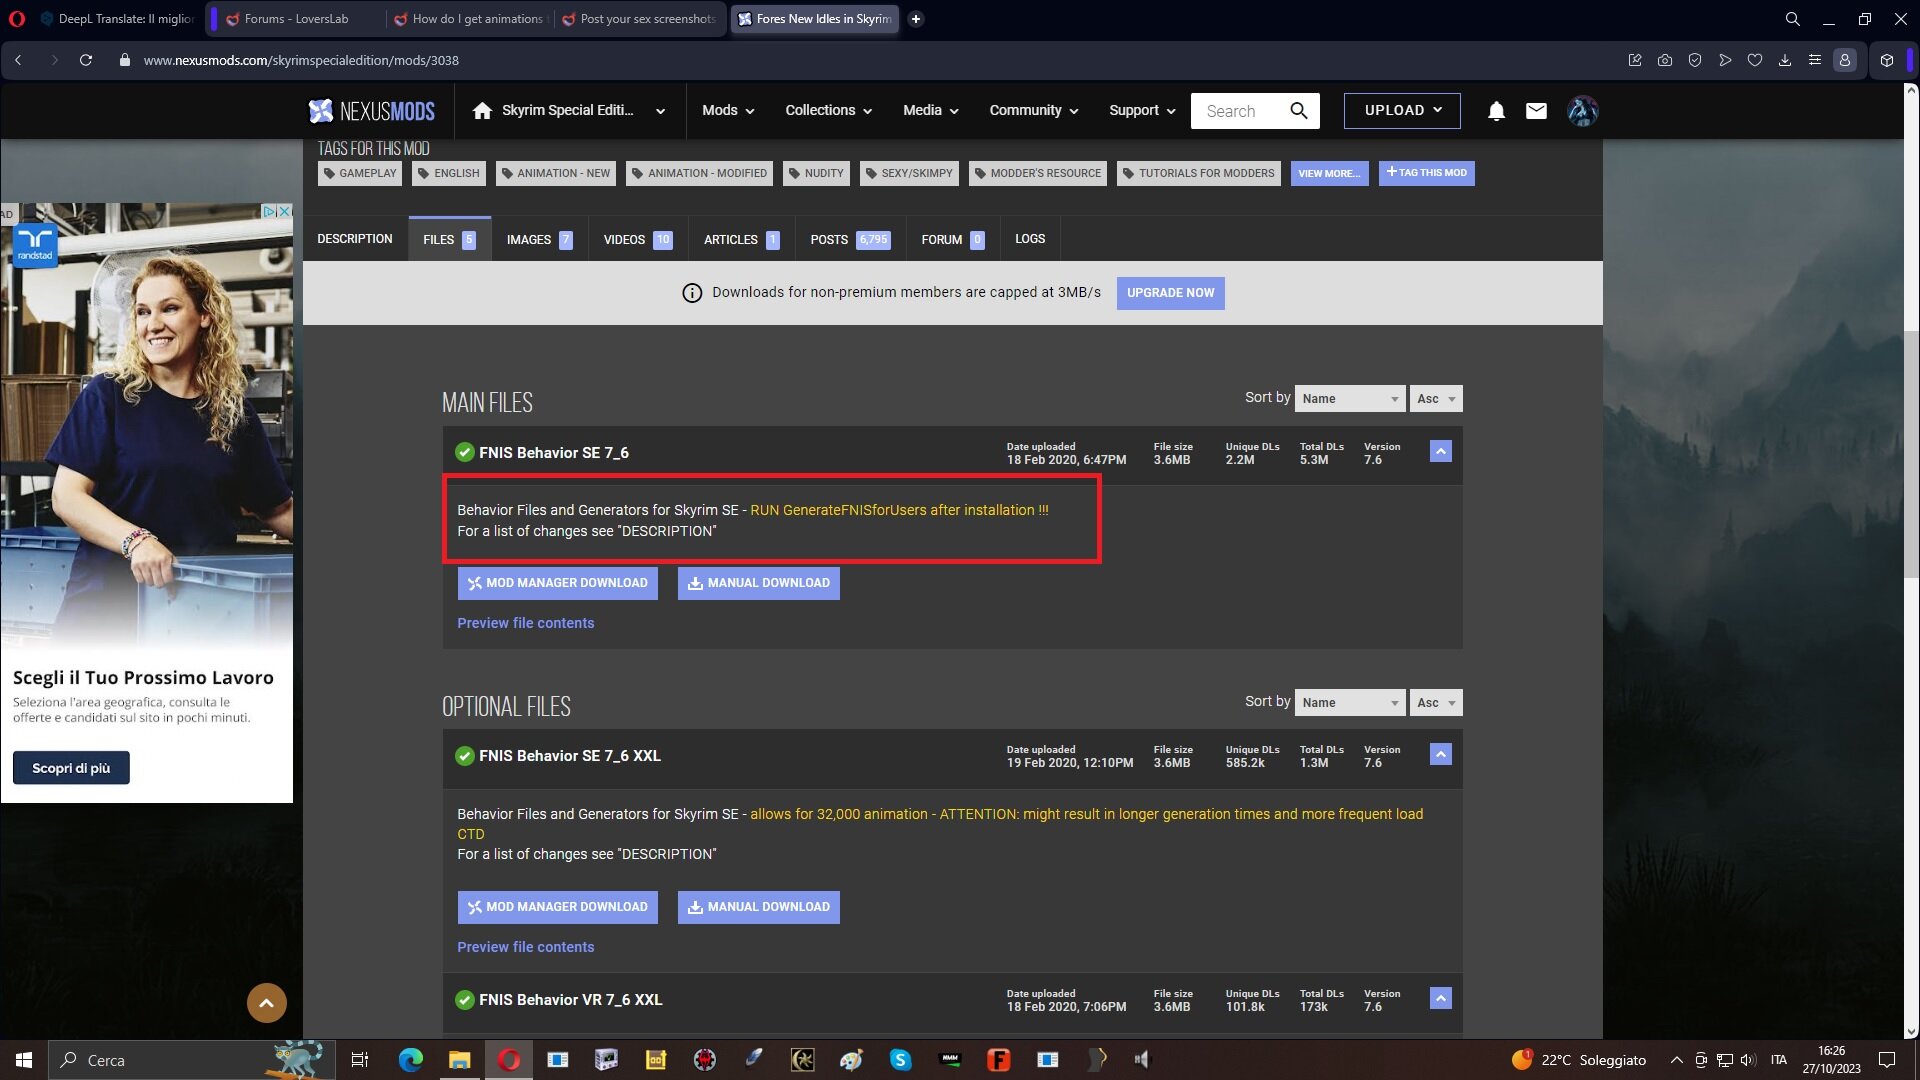Screen dimensions: 1920x1080
Task: Open Skype from the taskbar
Action: click(900, 1060)
